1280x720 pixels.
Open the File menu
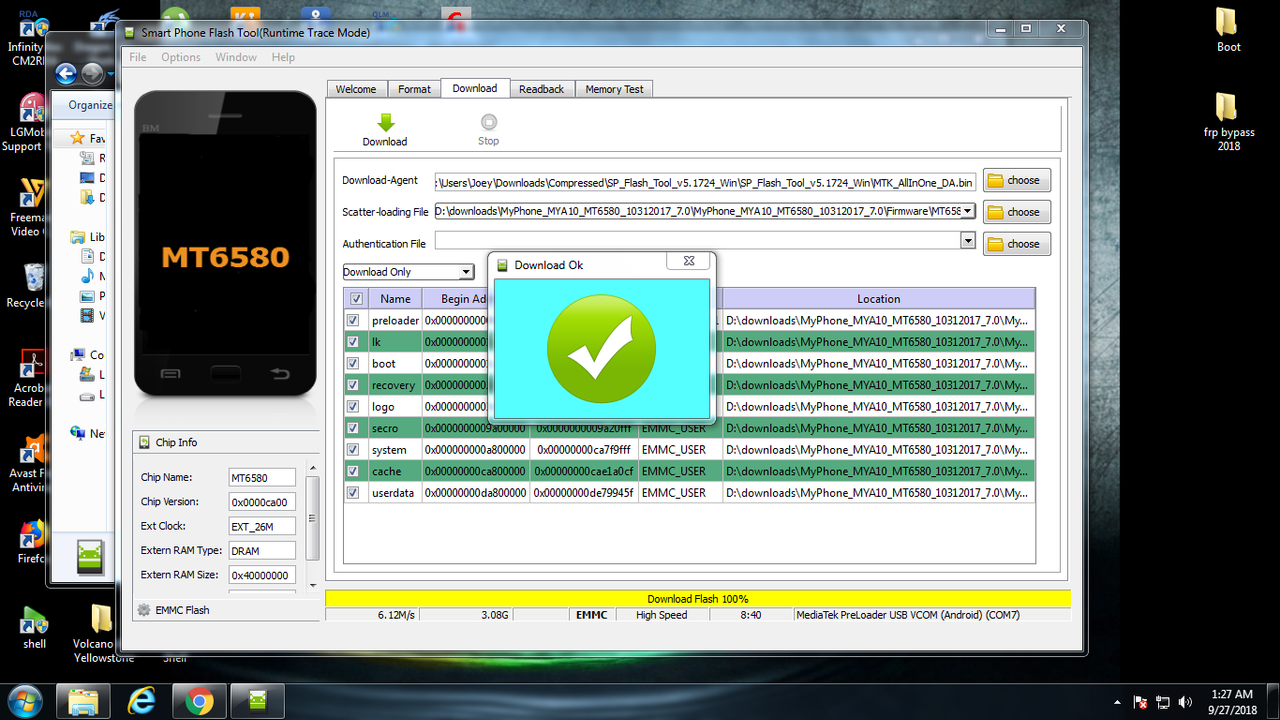point(138,57)
